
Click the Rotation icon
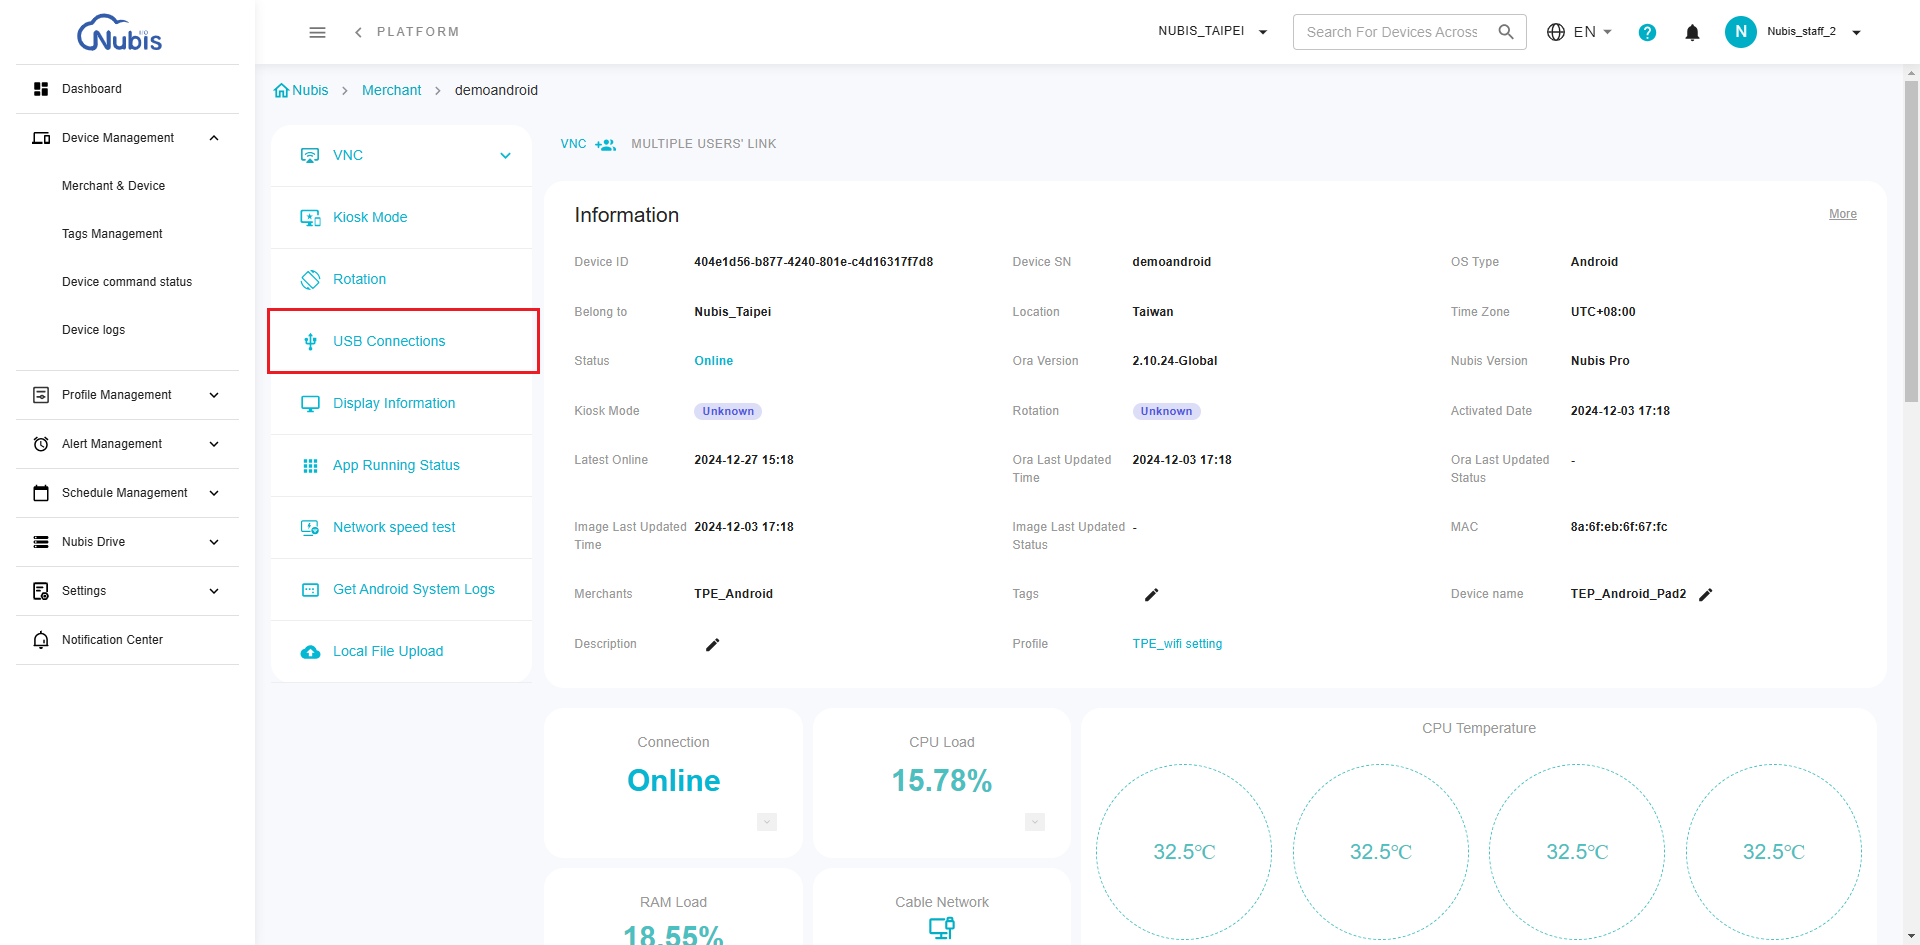310,279
